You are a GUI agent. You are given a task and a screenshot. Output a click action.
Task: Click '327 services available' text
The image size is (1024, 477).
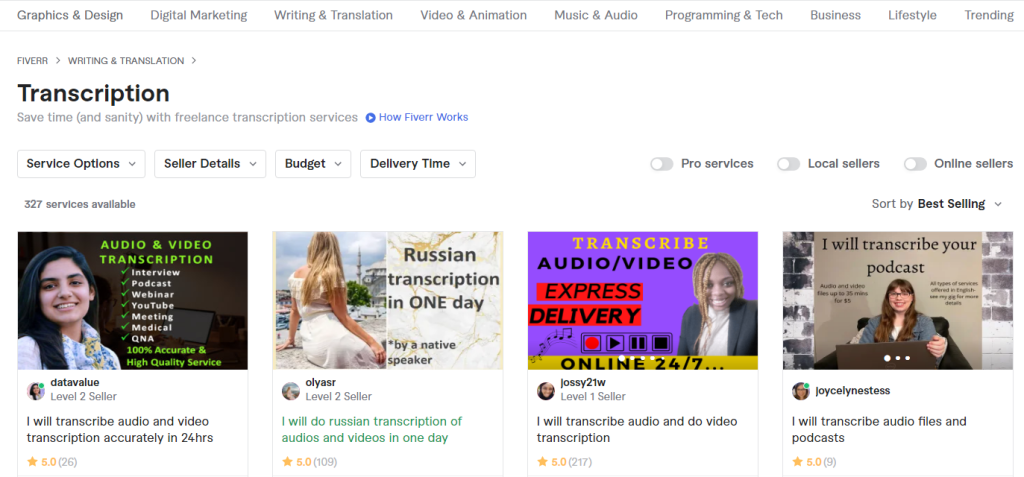80,204
